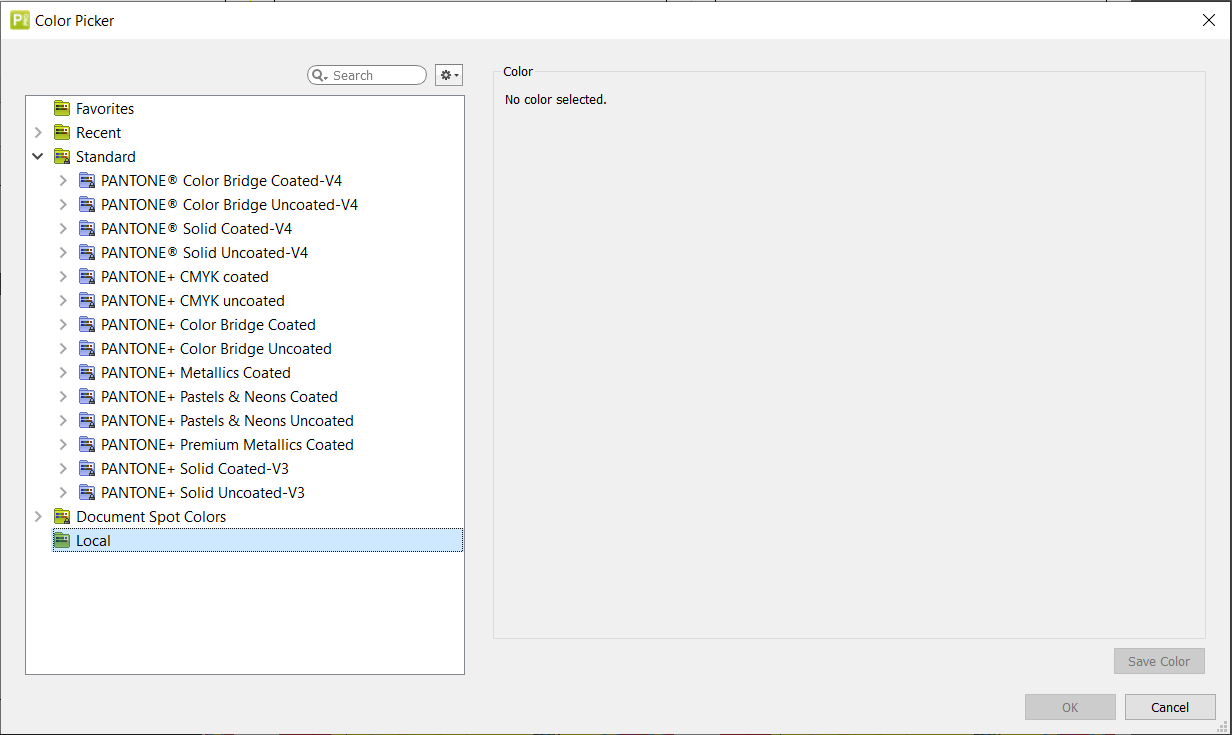The width and height of the screenshot is (1232, 735).
Task: Click the PANTONE+ Pastels & Neons Uncoated library icon
Action: tap(87, 421)
